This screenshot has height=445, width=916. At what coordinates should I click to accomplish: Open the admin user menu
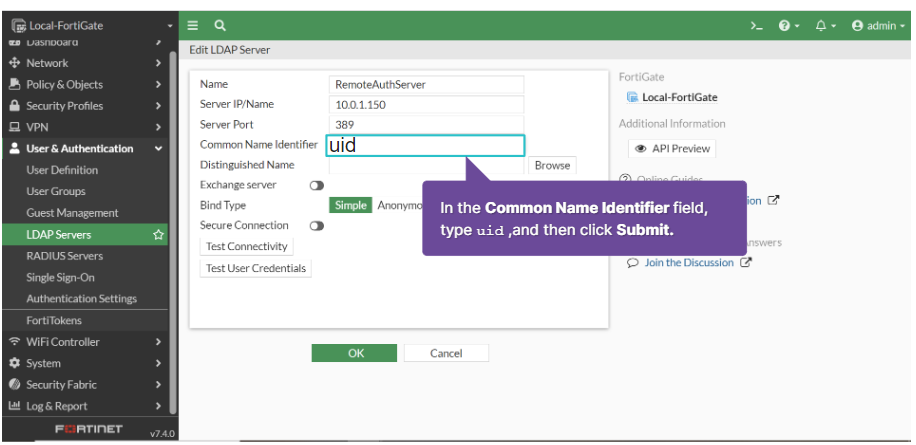point(878,26)
